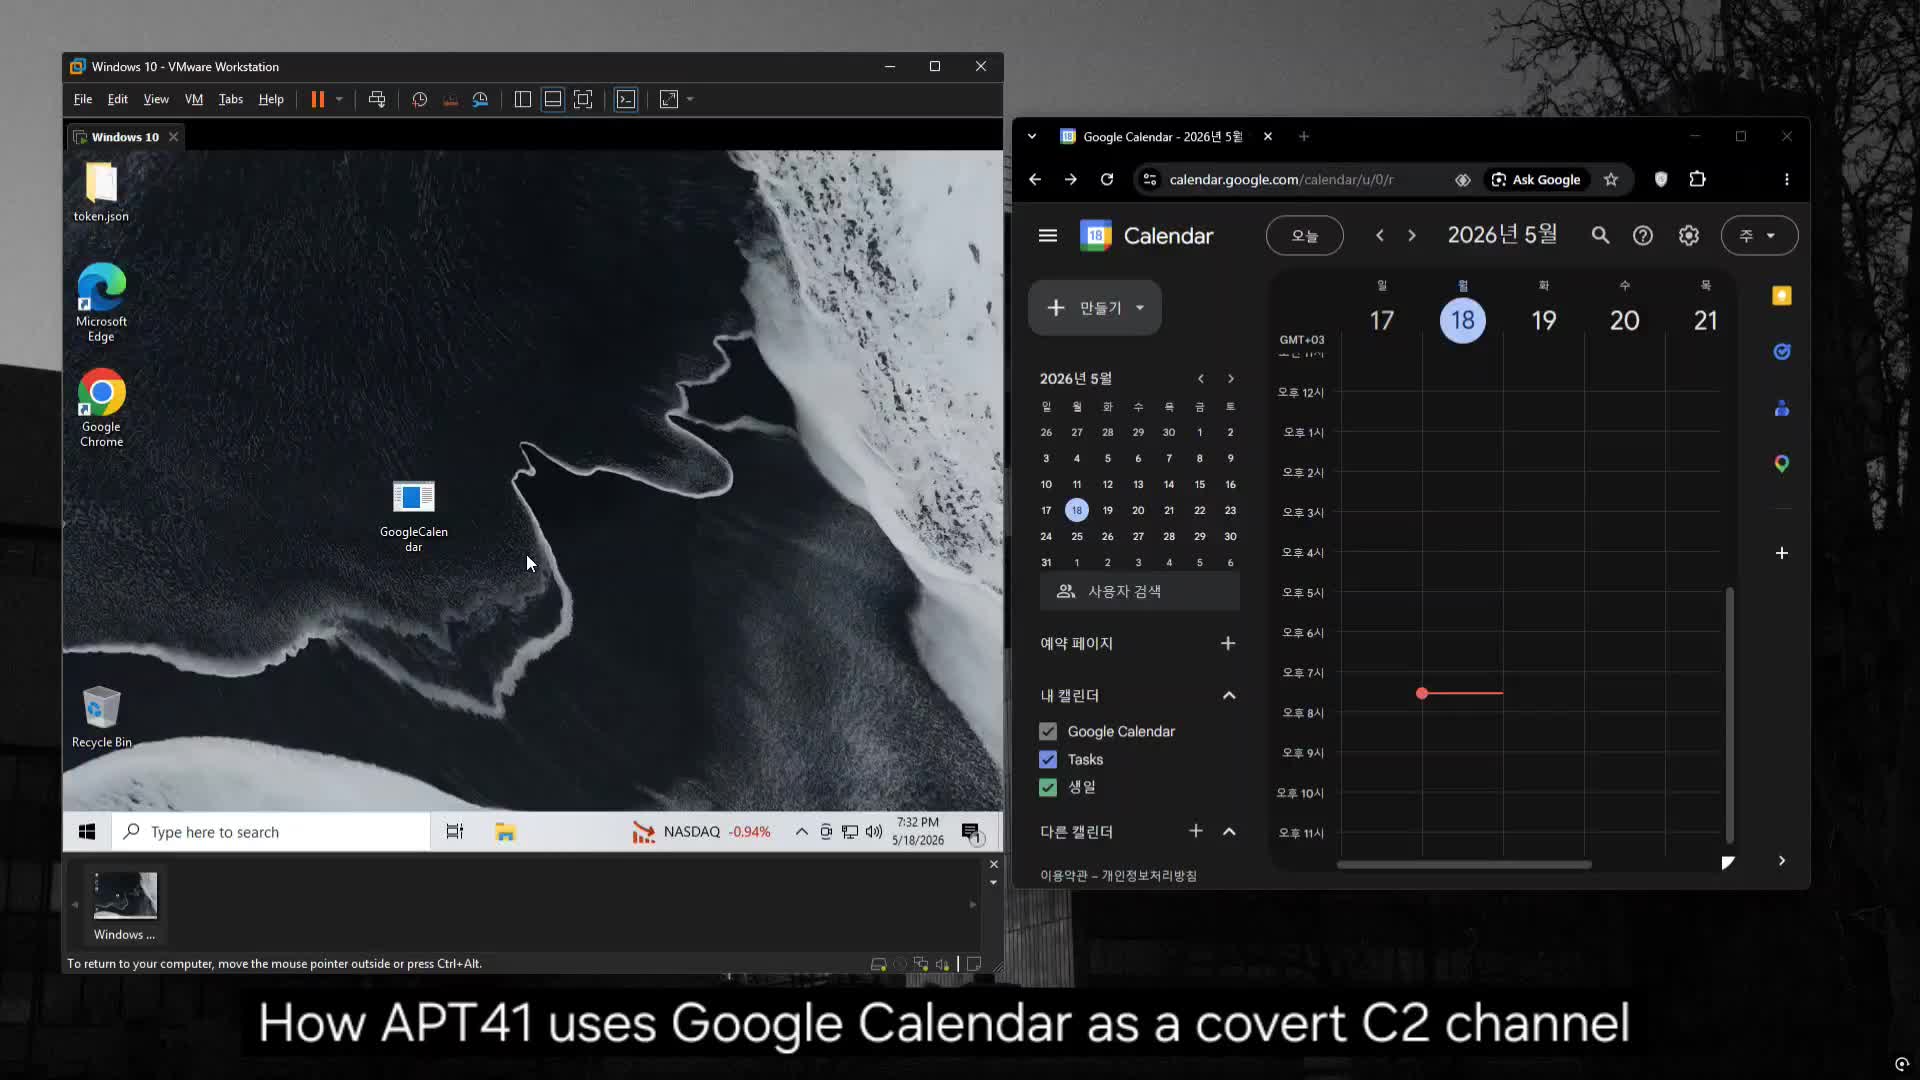Toggle the 생일 calendar checkbox
The image size is (1920, 1080).
coord(1048,788)
